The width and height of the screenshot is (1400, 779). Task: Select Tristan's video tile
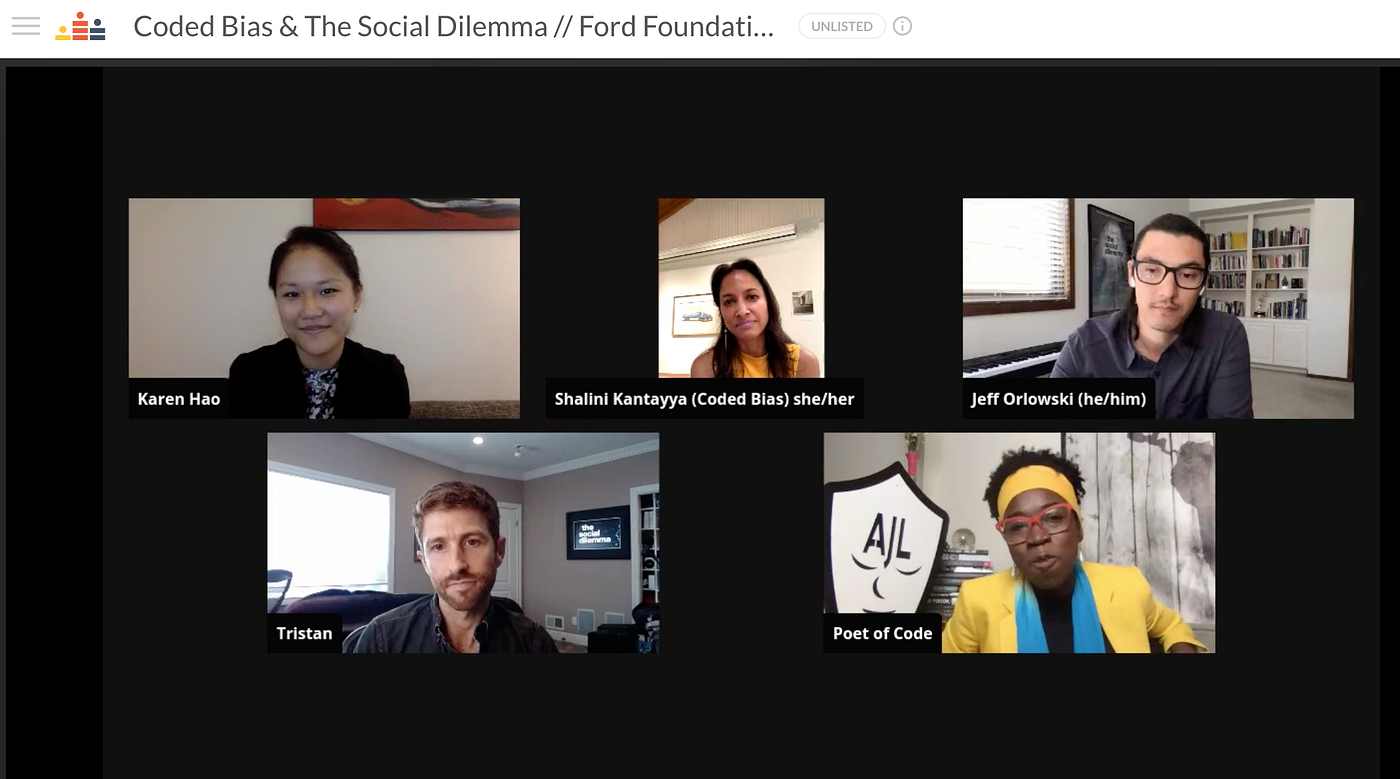(463, 543)
